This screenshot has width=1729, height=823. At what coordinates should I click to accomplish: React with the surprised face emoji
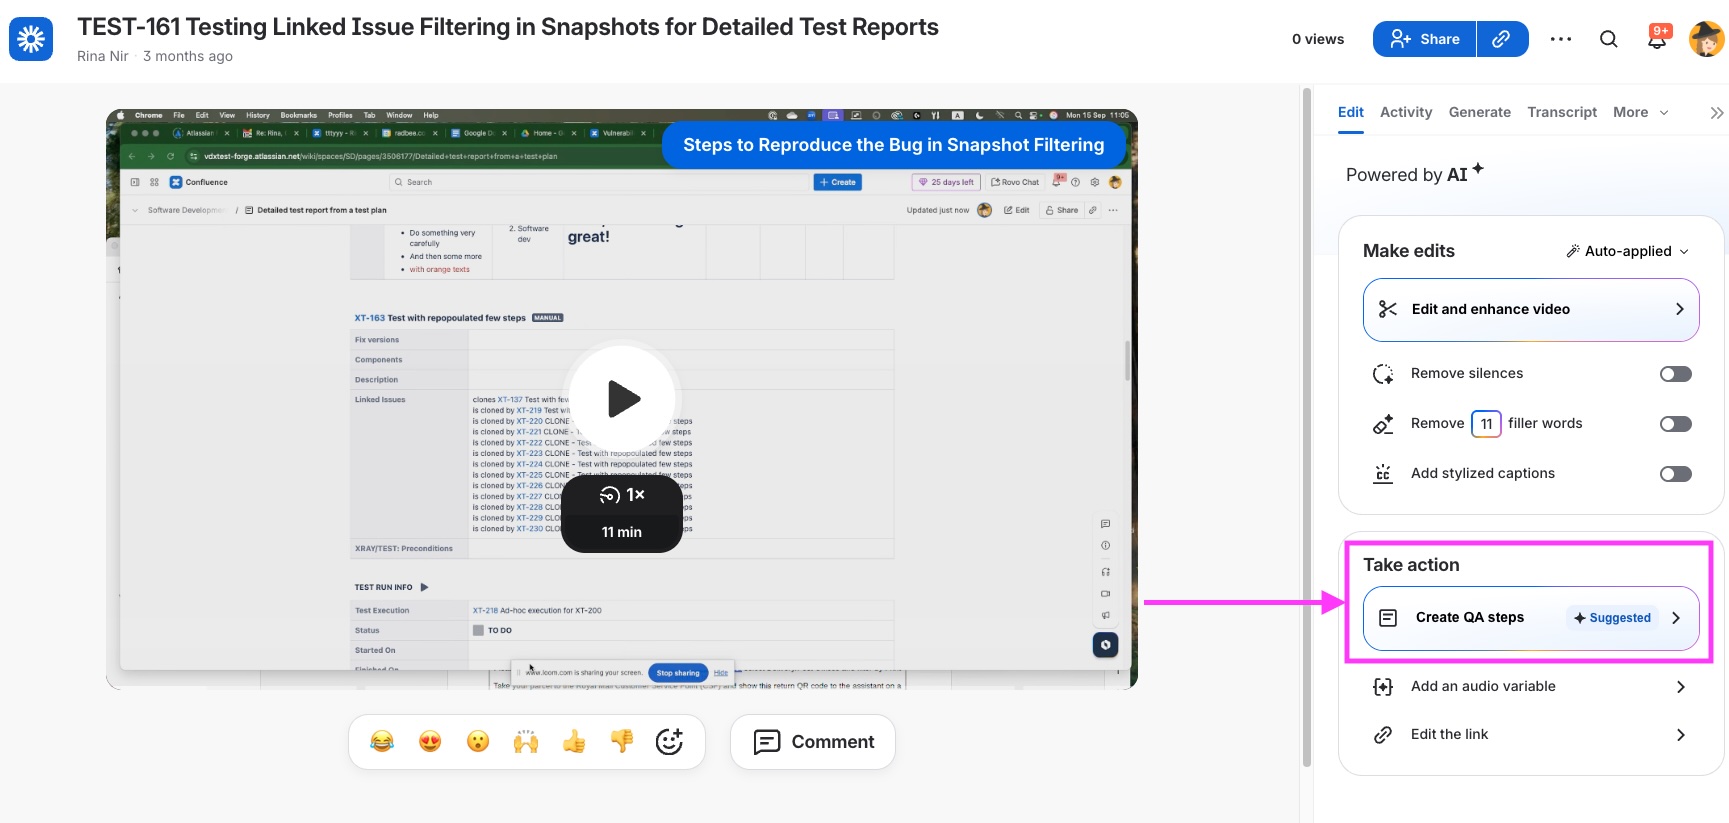click(478, 741)
